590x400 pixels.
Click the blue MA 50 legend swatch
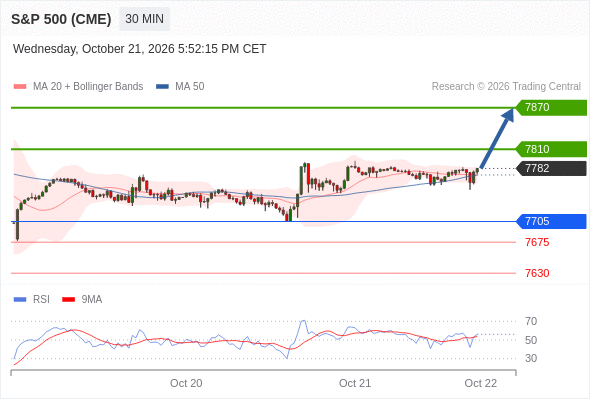[162, 87]
